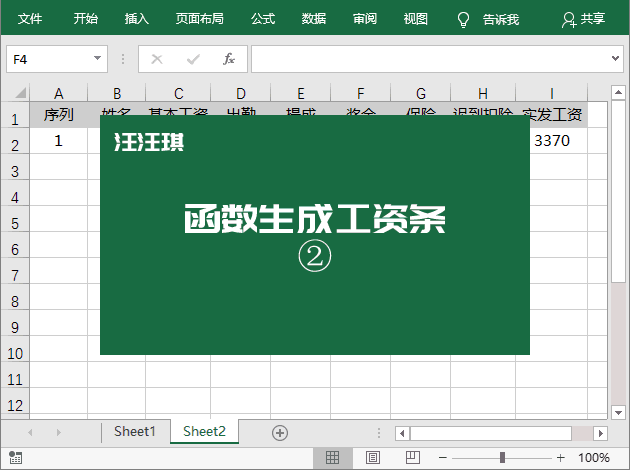
Task: Click the fx insert function icon
Action: 229,59
